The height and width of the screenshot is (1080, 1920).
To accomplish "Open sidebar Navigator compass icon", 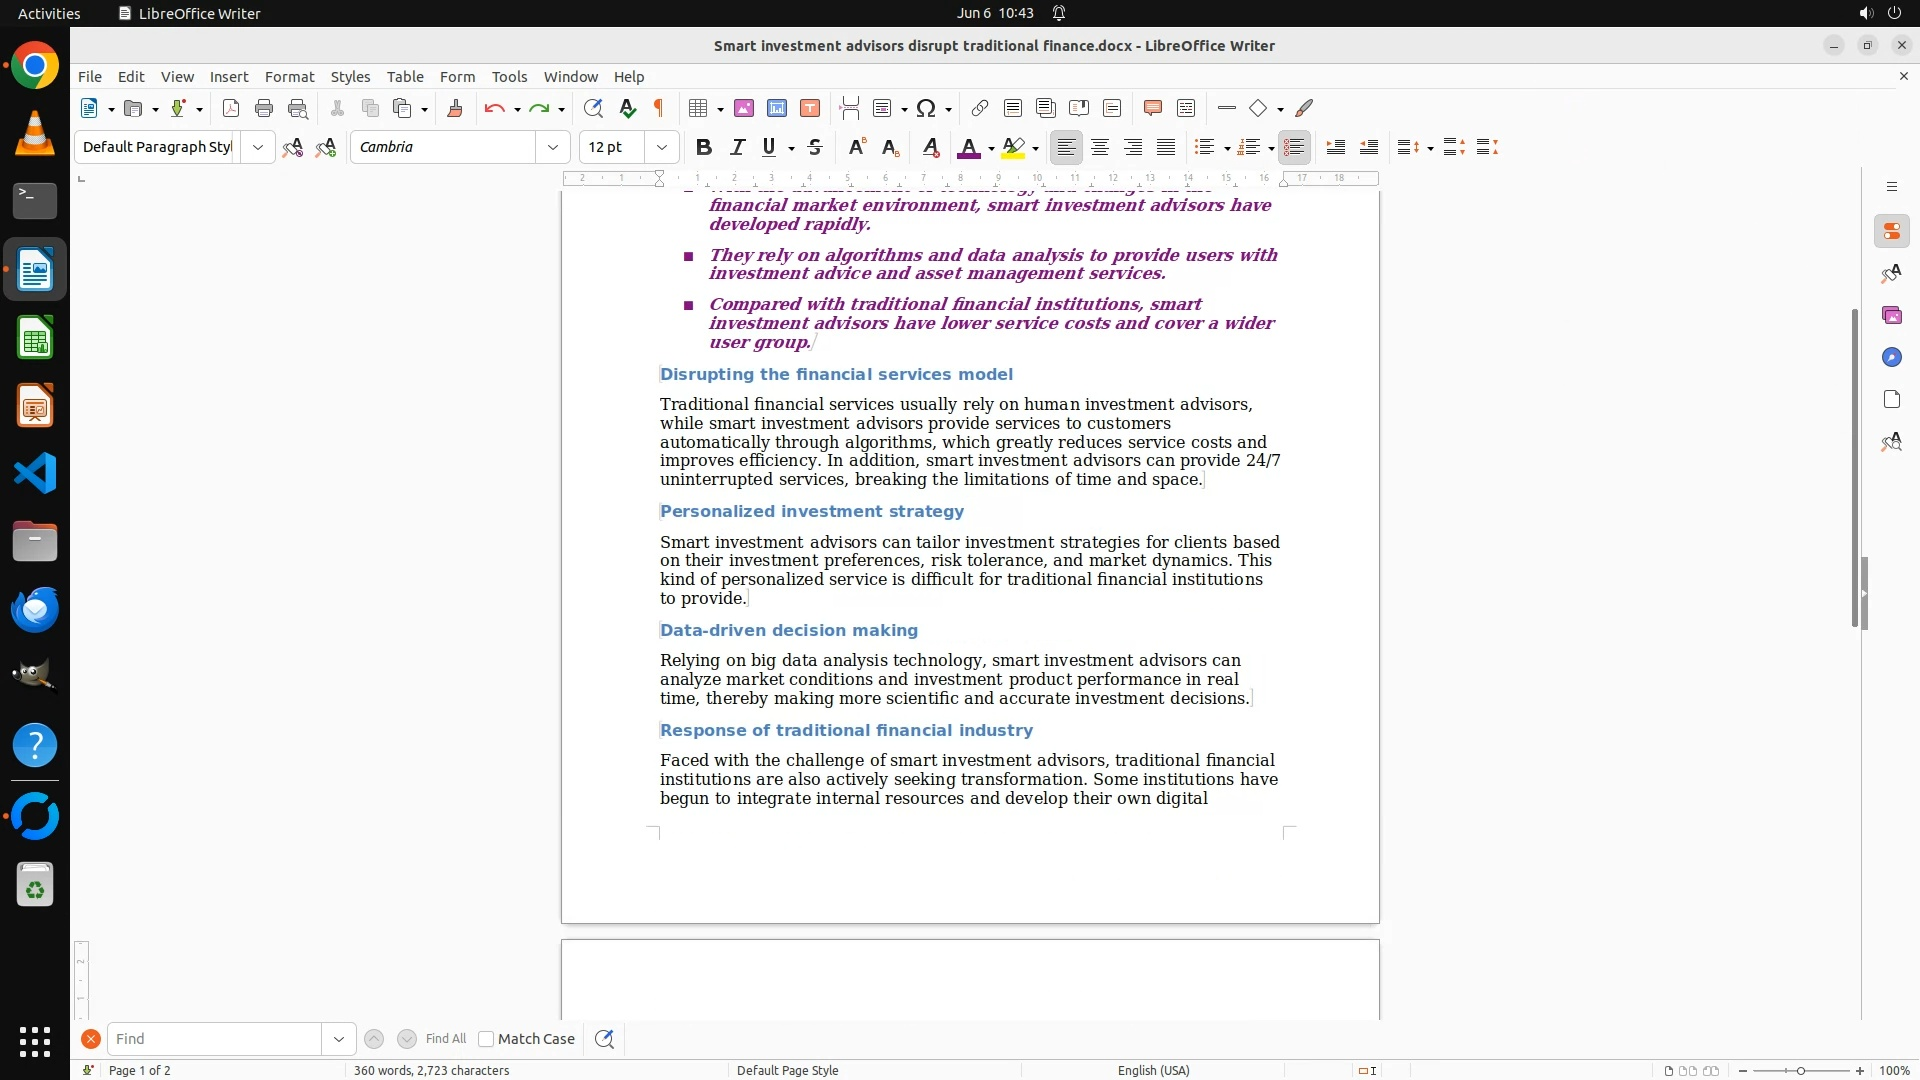I will click(1891, 358).
